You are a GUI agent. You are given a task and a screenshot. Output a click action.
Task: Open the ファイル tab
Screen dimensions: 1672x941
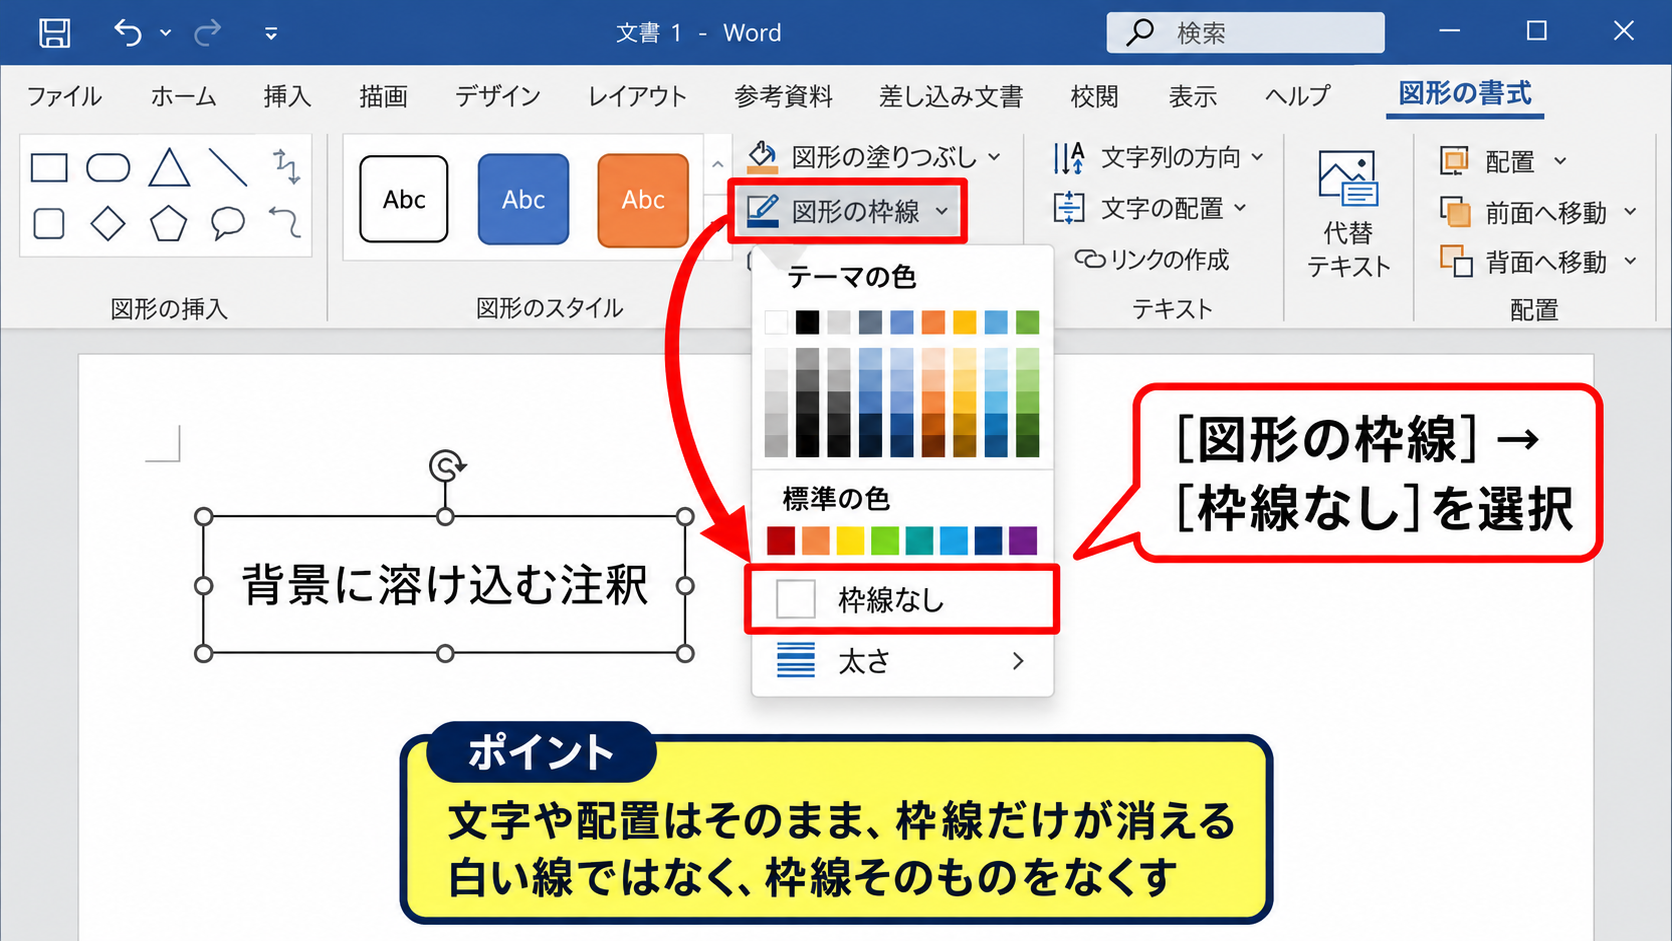coord(64,96)
